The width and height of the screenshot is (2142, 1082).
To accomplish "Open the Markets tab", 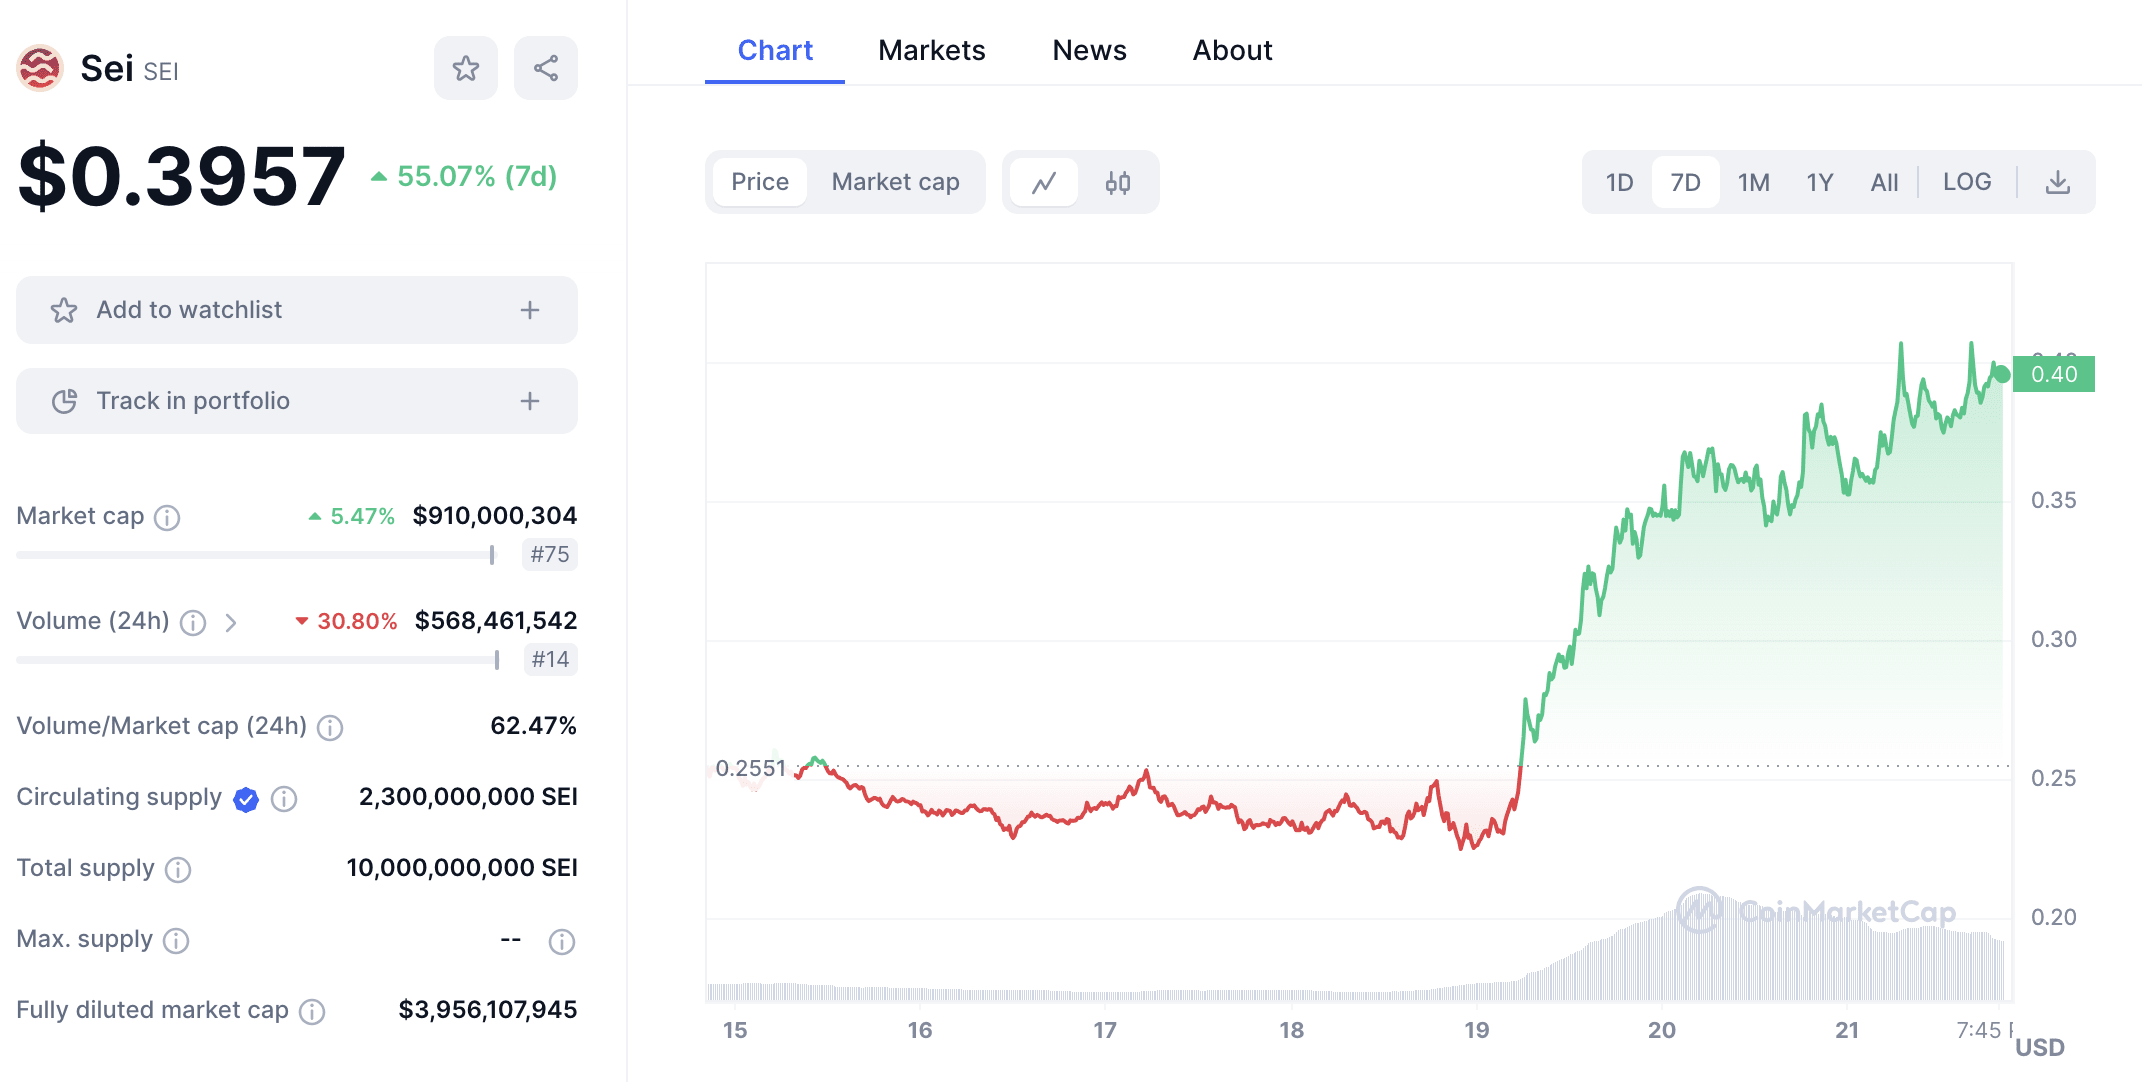I will click(931, 50).
